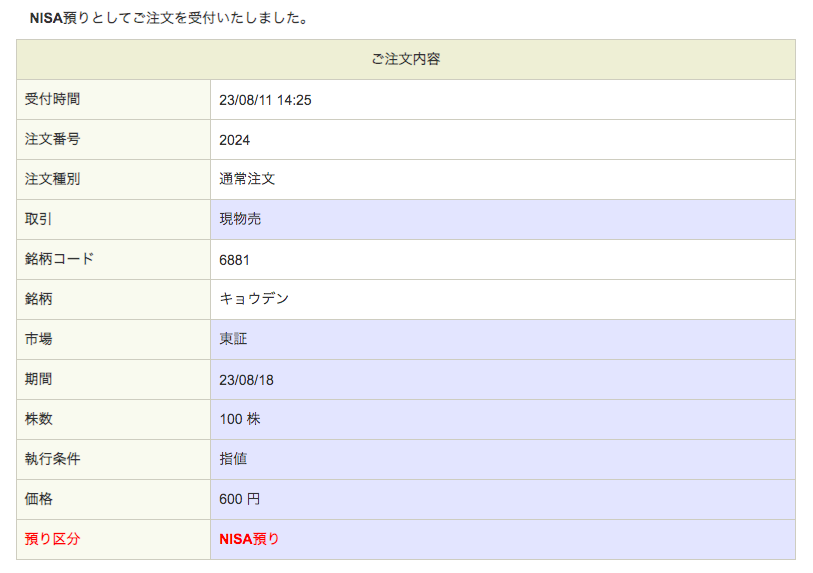Select the 'ご注文内容' table header

coord(405,59)
